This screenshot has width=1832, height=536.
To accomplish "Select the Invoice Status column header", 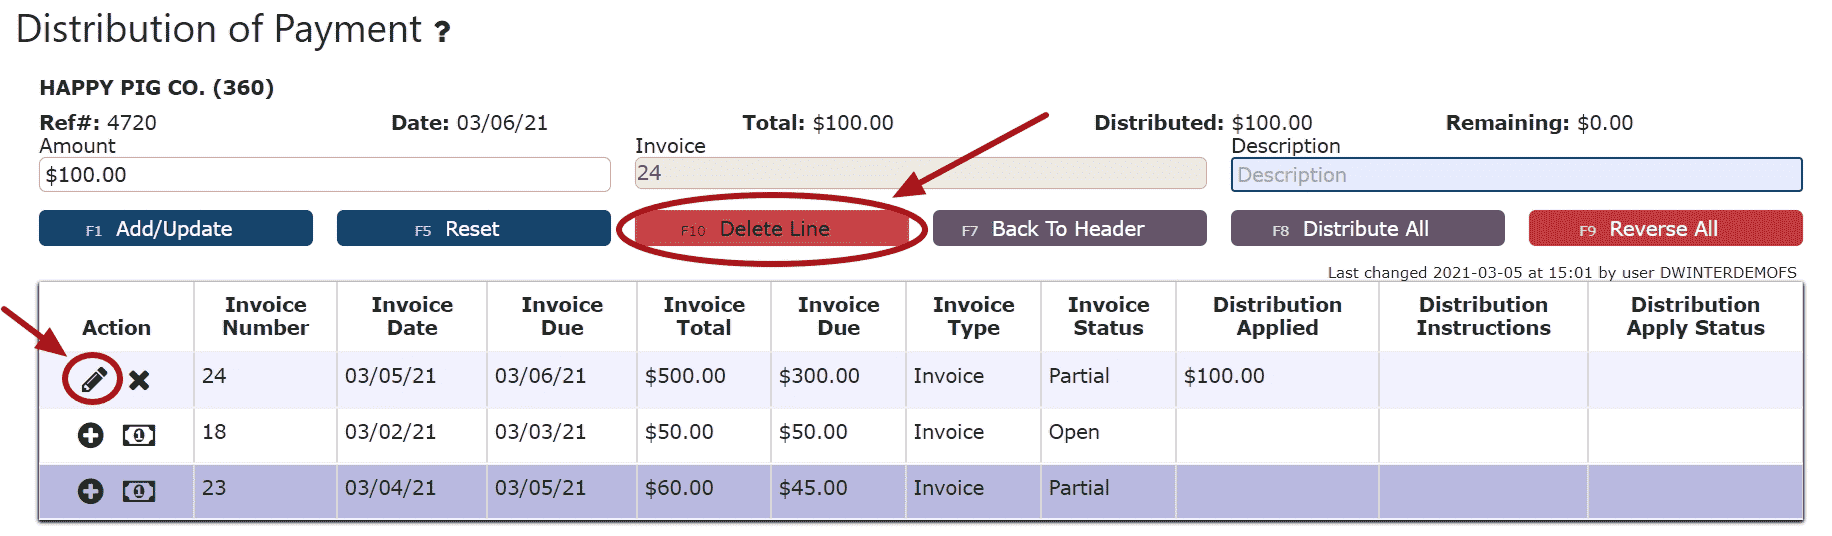I will coord(1108,316).
